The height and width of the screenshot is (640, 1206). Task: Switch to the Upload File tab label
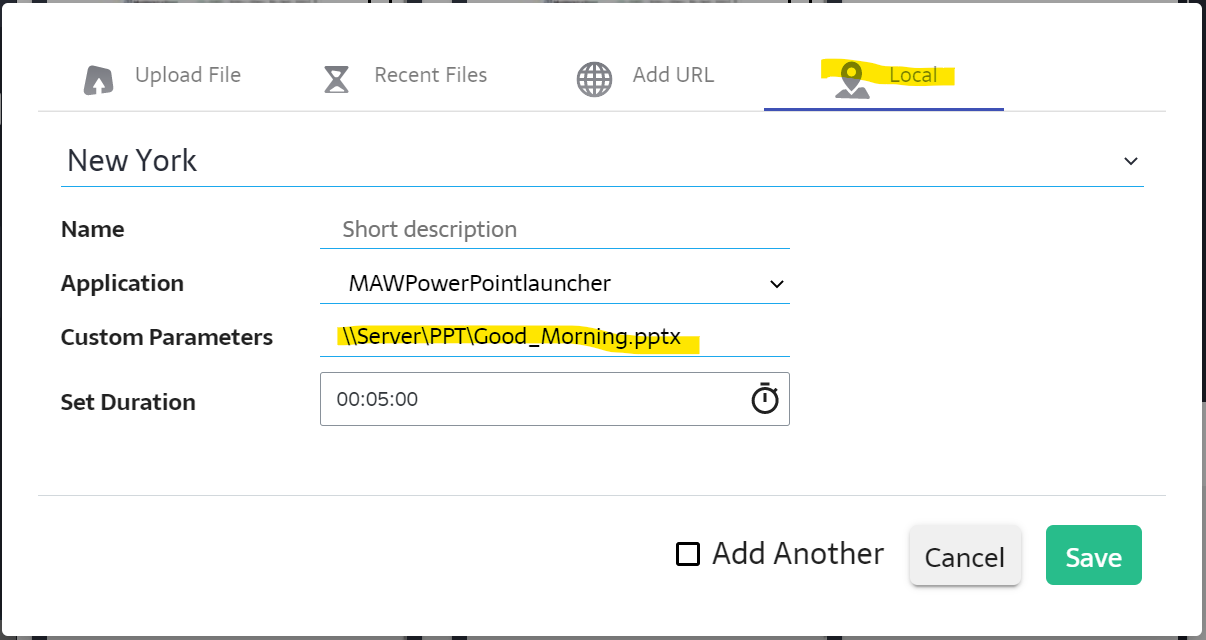188,75
